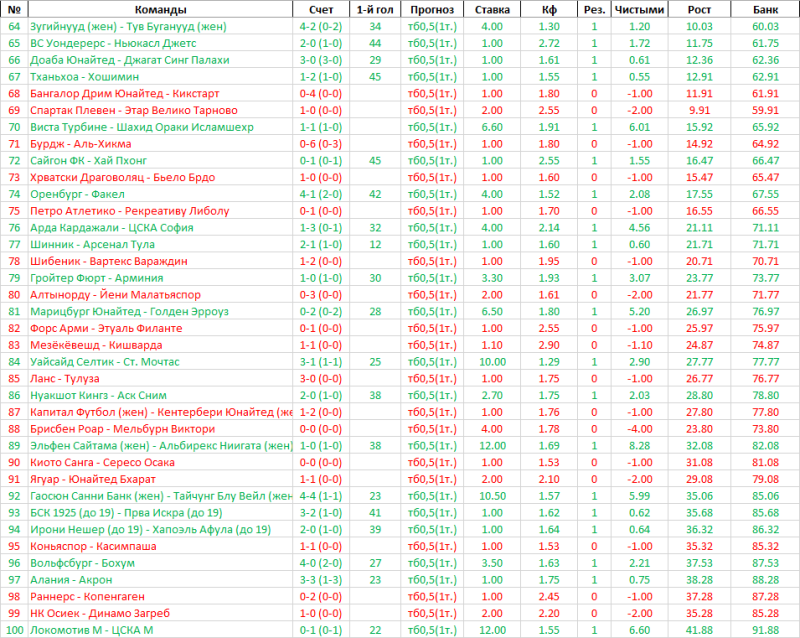This screenshot has width=800, height=638.
Task: Click row number 100 in the first column
Action: click(14, 629)
